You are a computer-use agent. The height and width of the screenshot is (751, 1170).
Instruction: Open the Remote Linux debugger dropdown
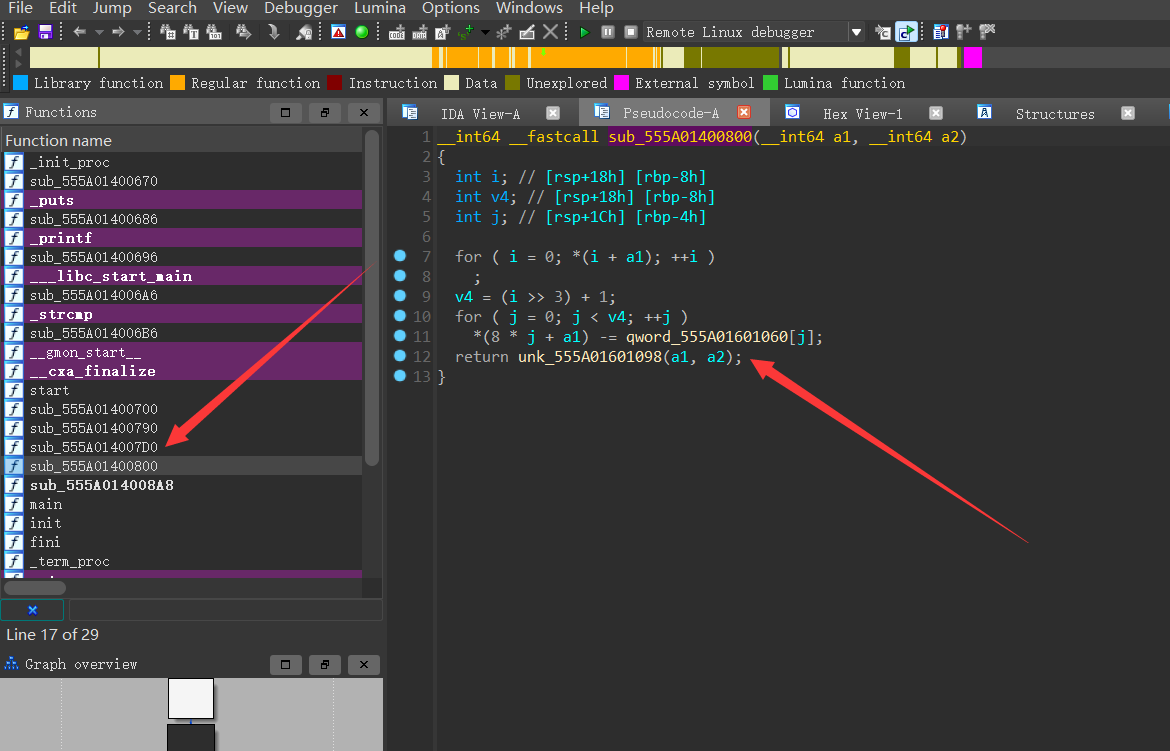coord(855,32)
